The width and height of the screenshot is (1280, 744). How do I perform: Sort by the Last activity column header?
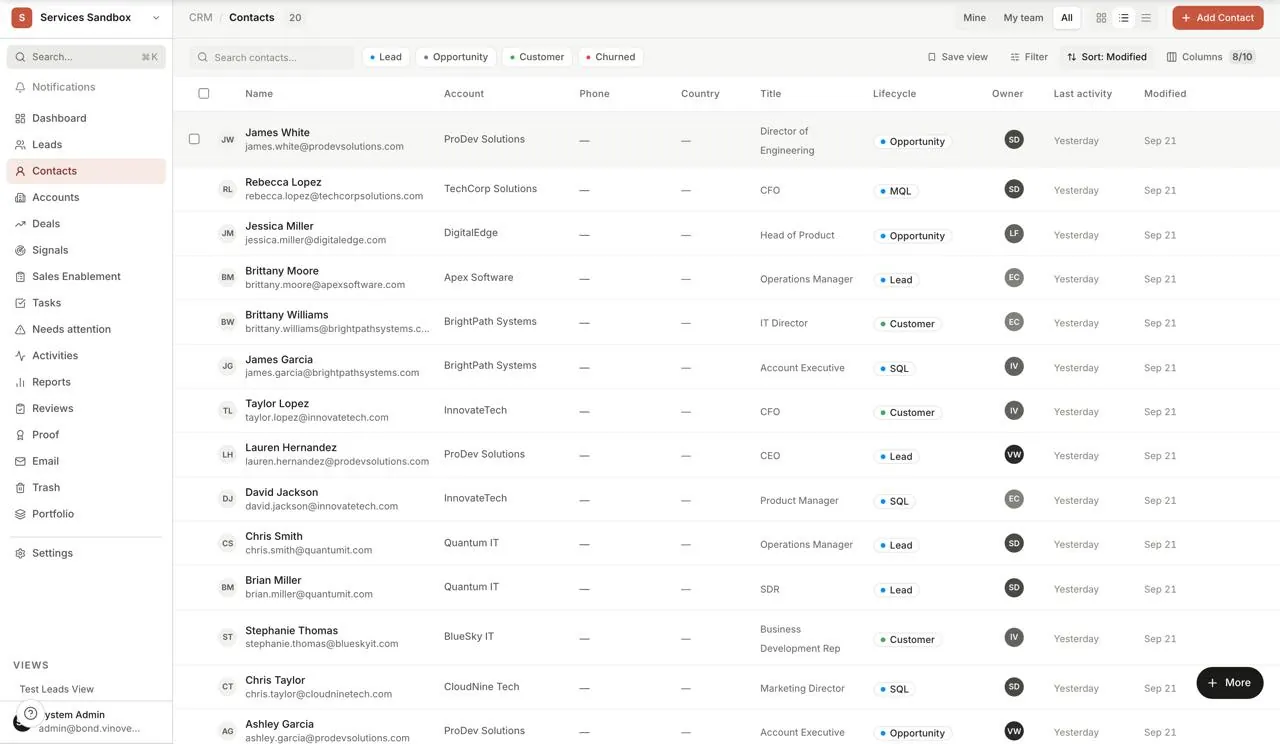pyautogui.click(x=1082, y=93)
